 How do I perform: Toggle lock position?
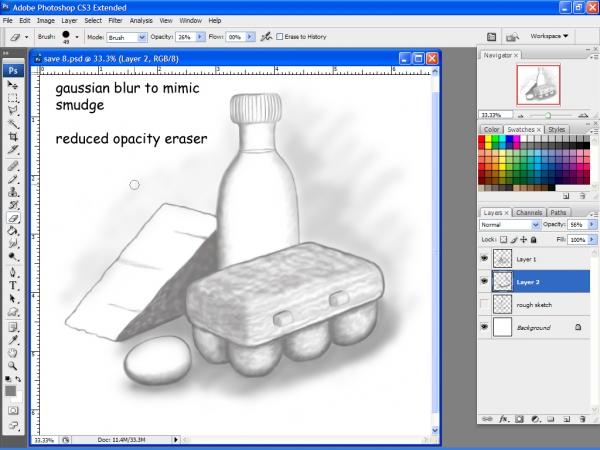click(x=523, y=240)
